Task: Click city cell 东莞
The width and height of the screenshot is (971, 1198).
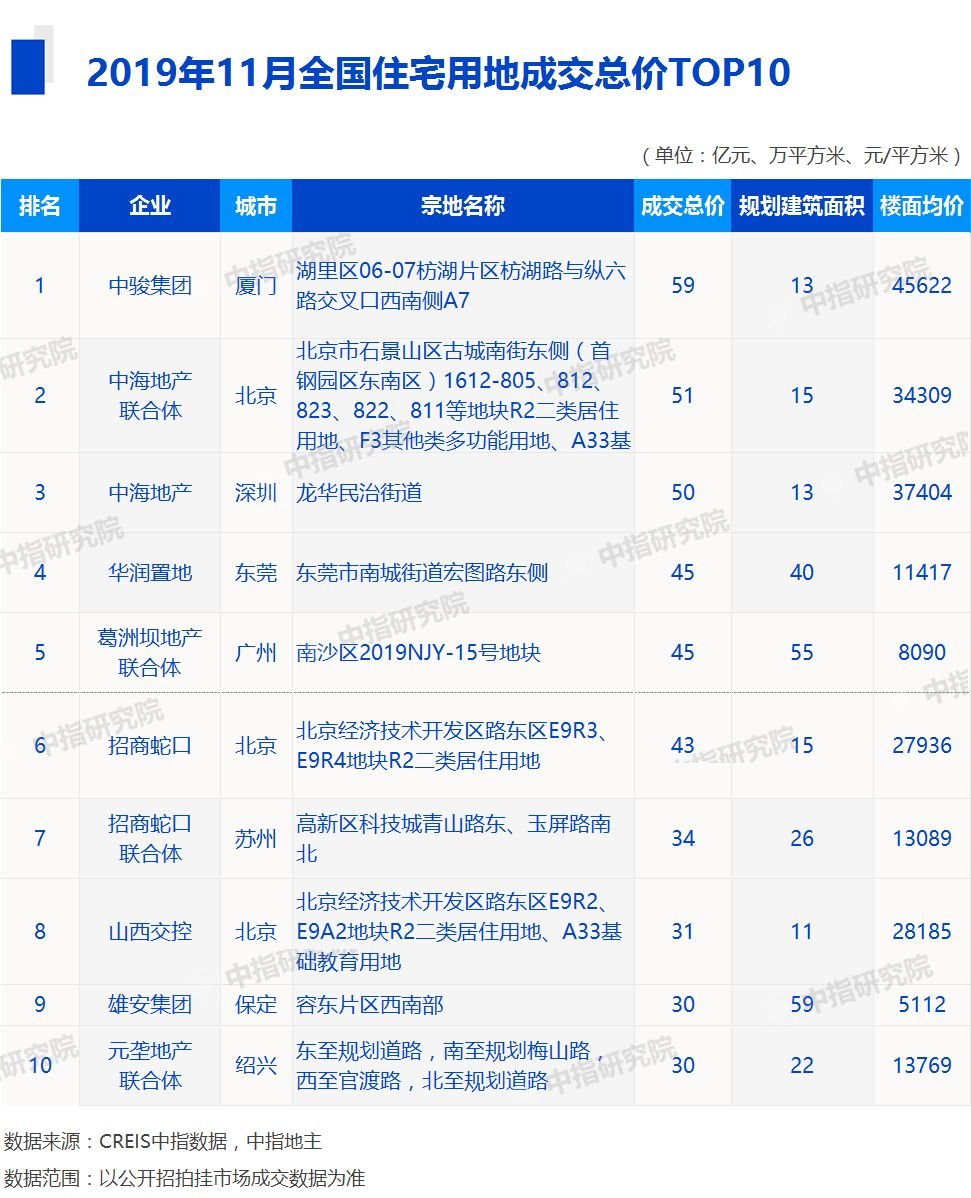Action: [x=256, y=572]
